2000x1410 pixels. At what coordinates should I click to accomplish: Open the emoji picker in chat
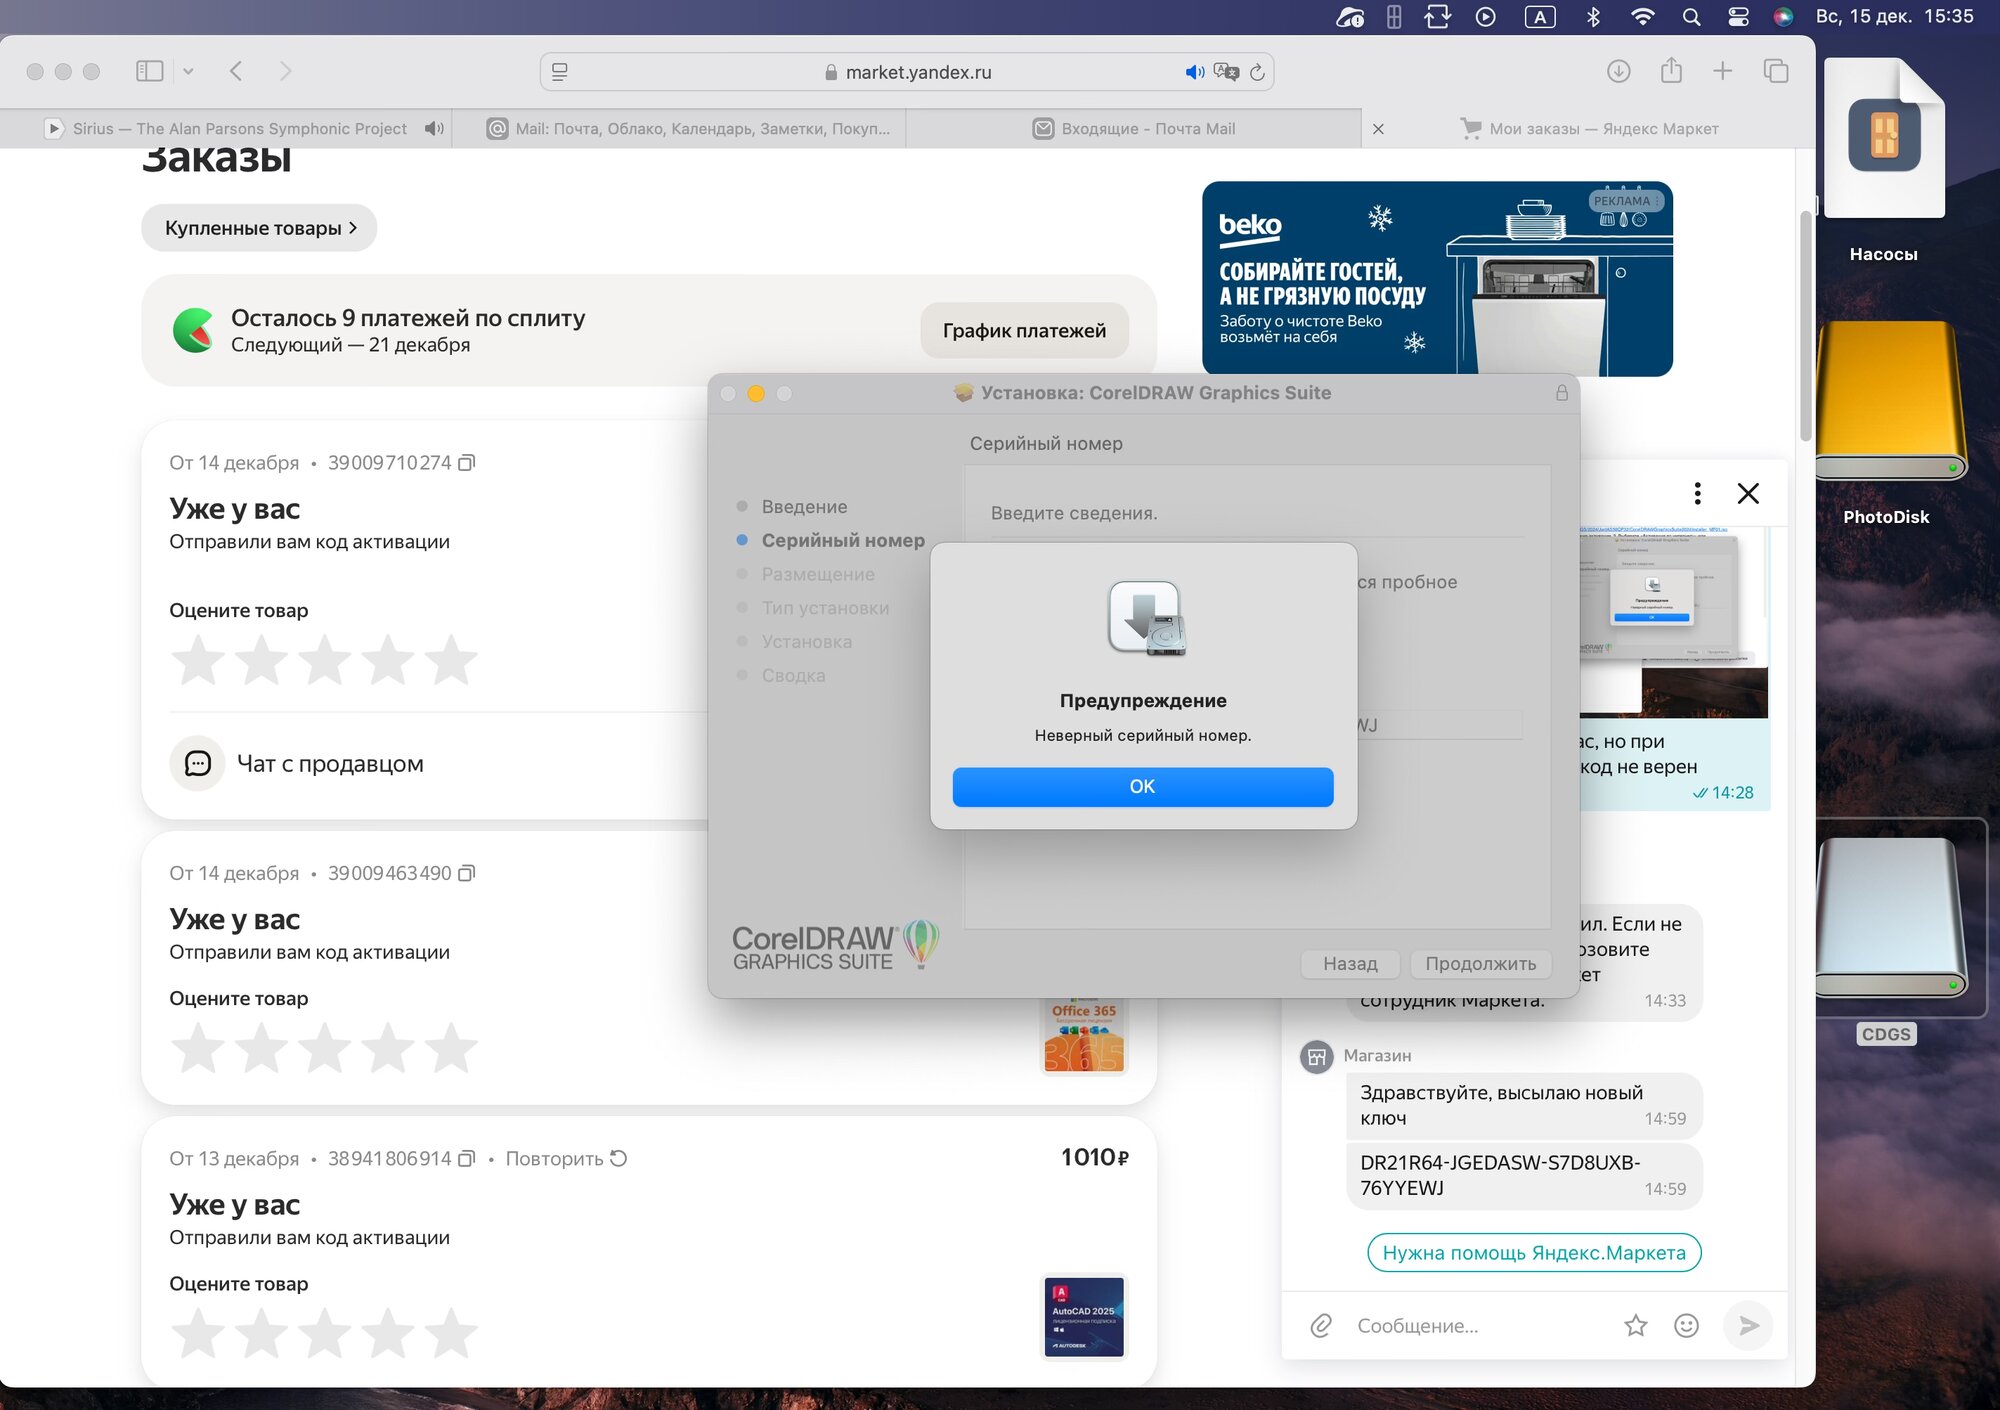point(1687,1326)
